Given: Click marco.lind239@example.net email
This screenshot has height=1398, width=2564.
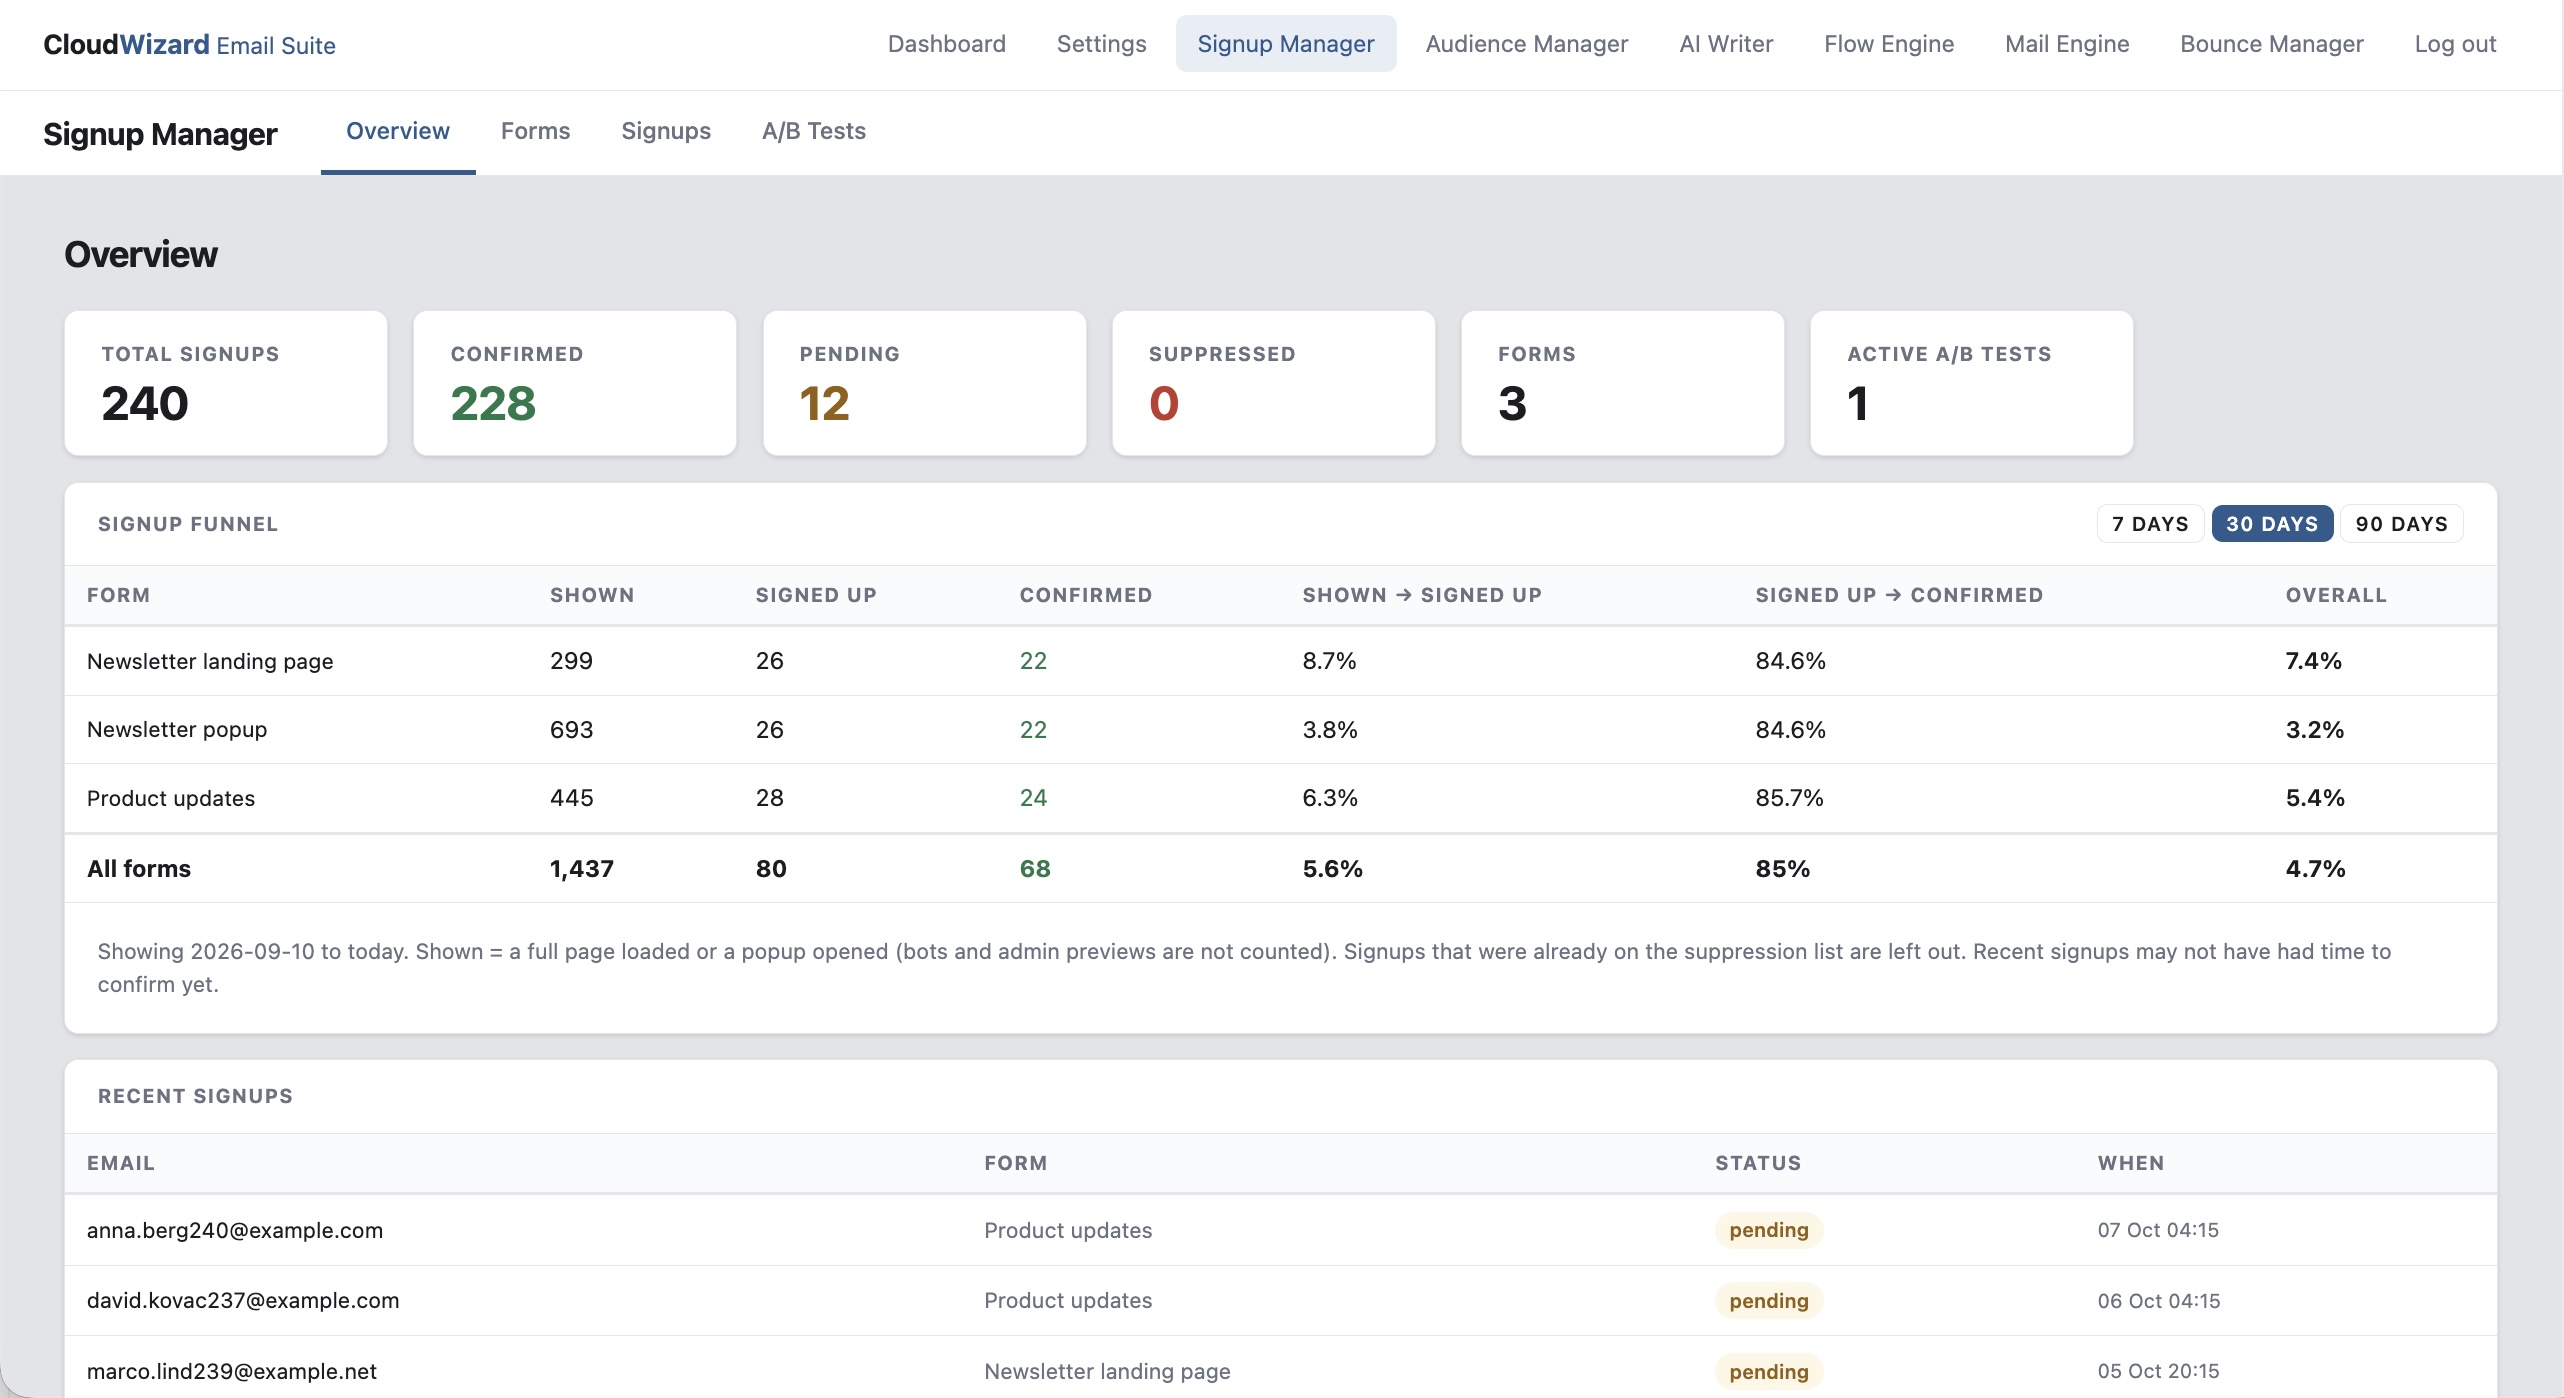Looking at the screenshot, I should pyautogui.click(x=231, y=1371).
